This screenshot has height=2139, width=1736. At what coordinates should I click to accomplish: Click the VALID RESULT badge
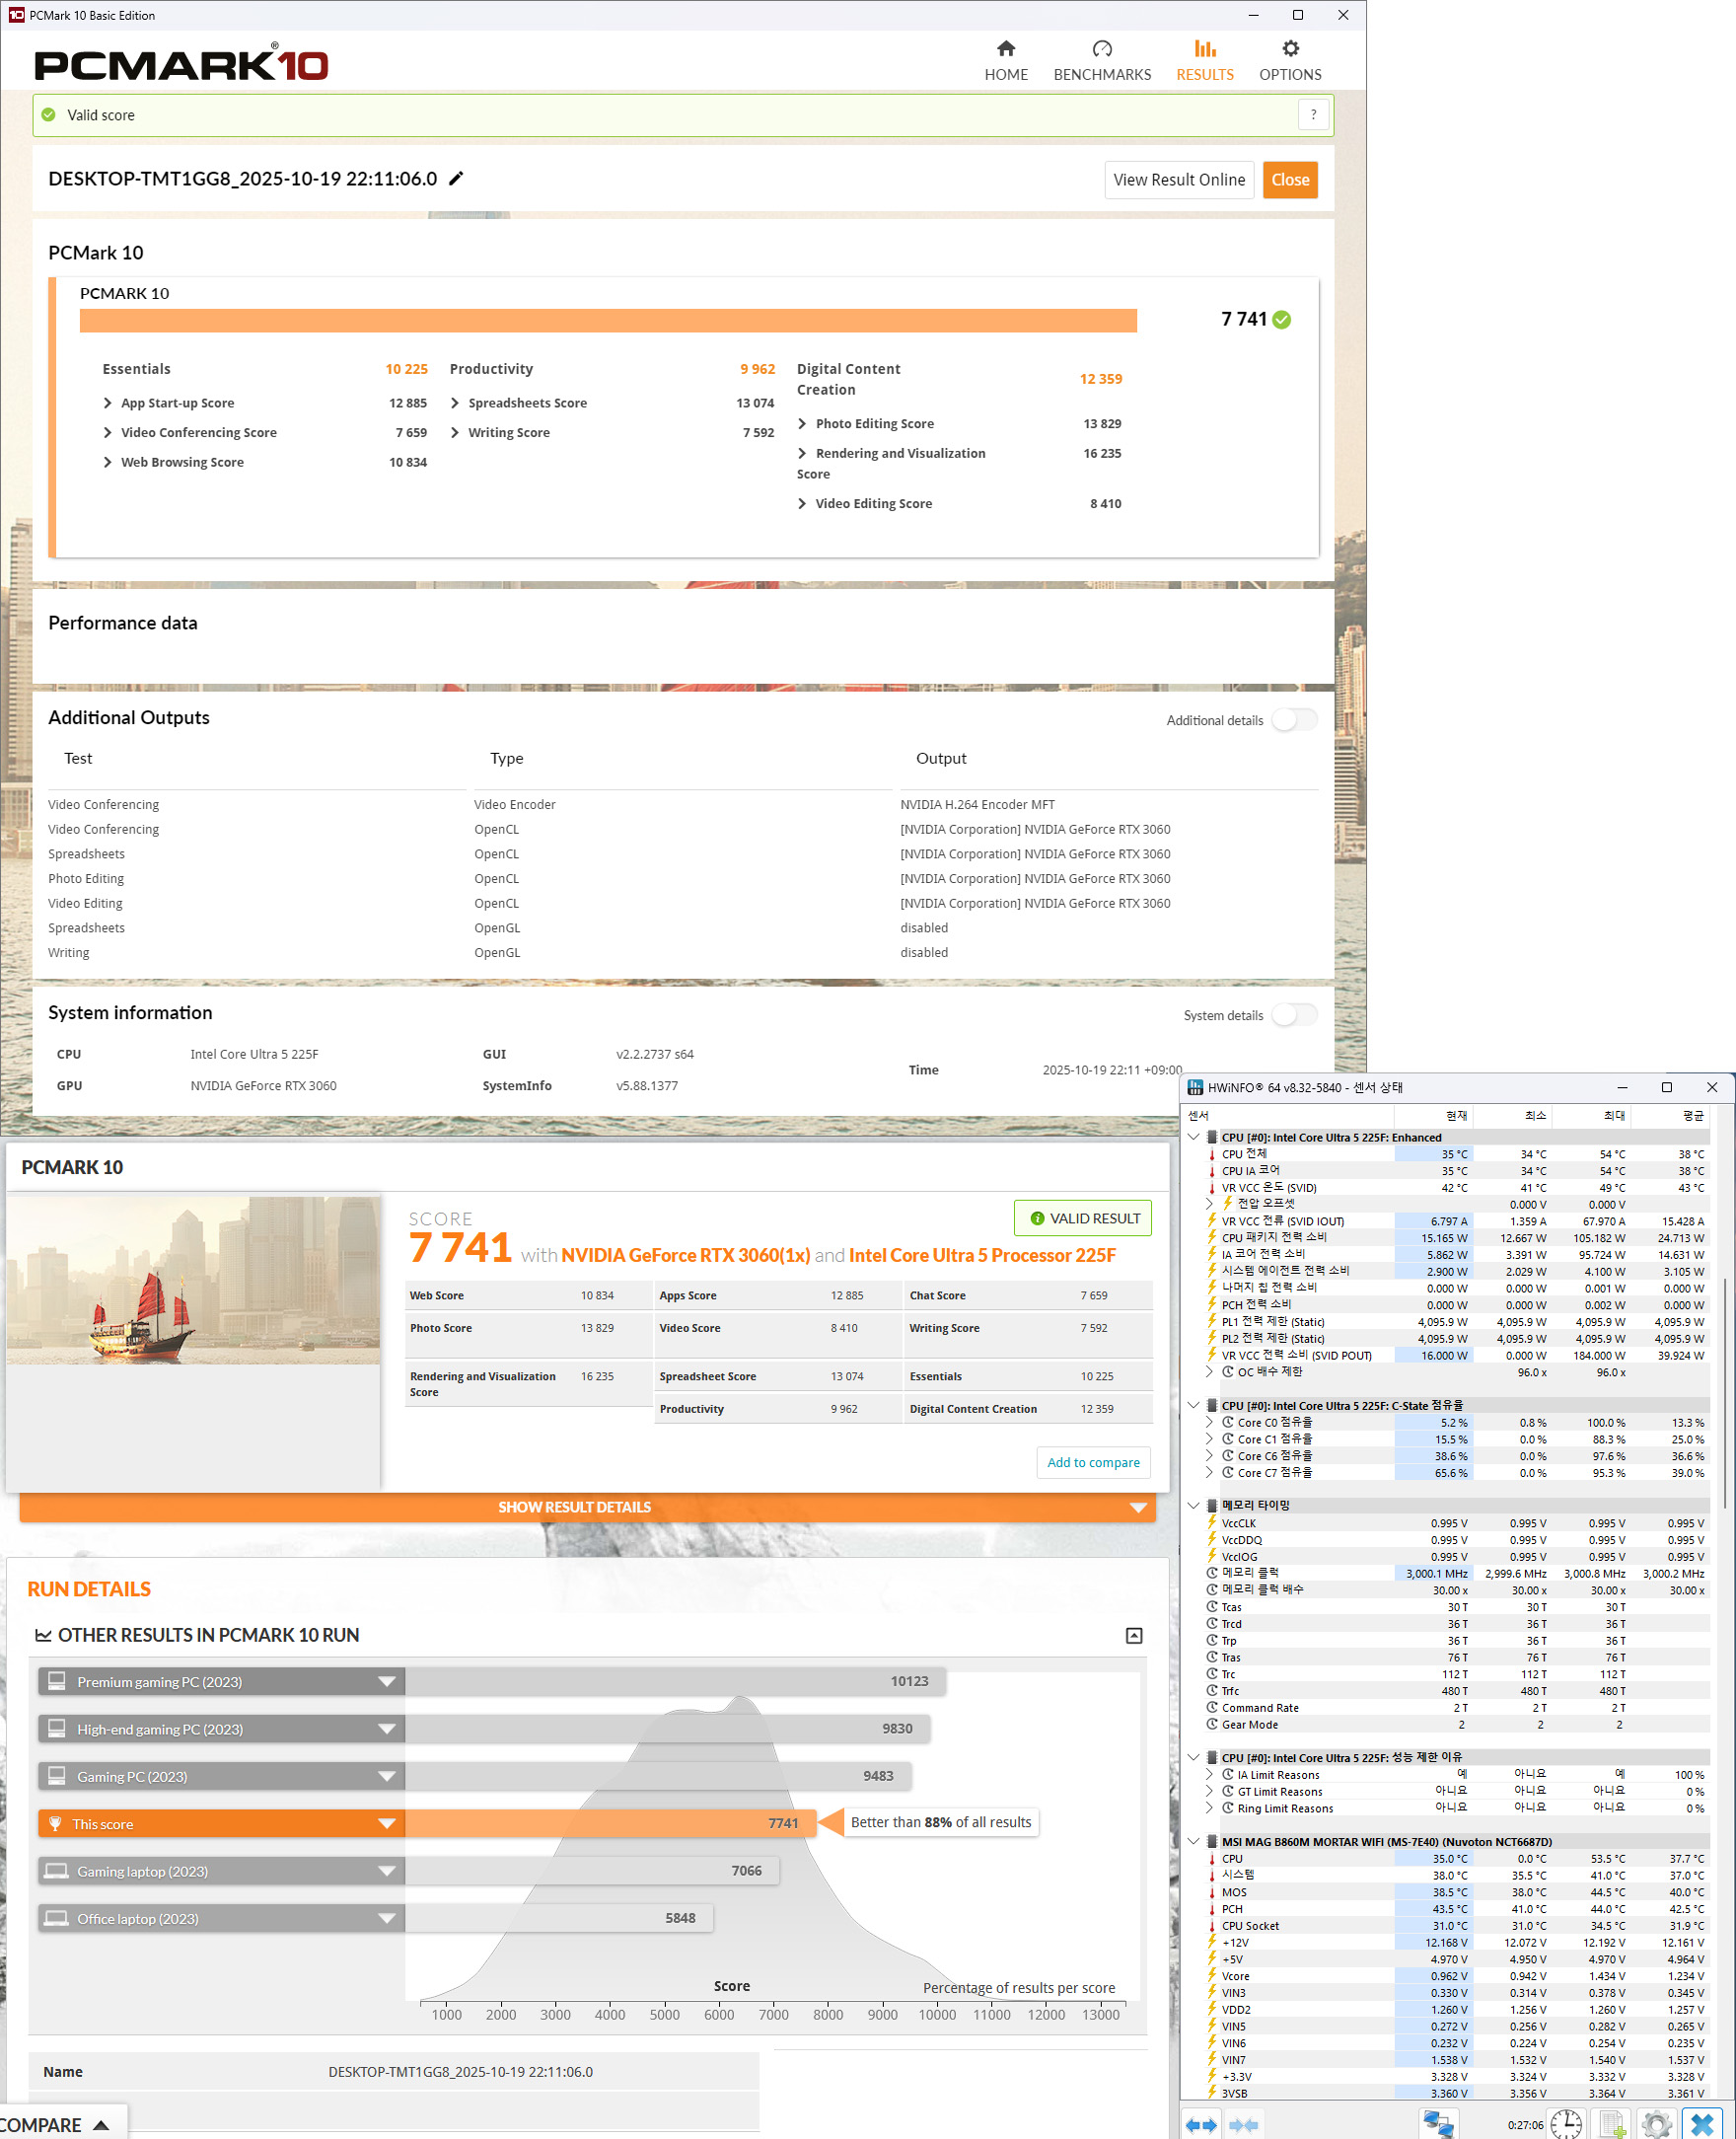point(1083,1218)
